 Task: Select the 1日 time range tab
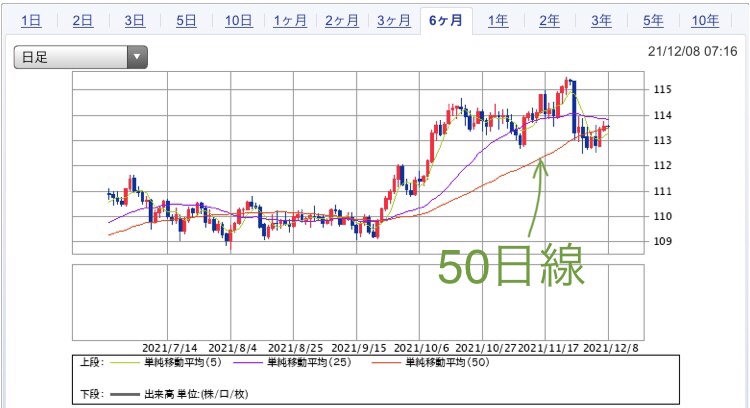(31, 21)
